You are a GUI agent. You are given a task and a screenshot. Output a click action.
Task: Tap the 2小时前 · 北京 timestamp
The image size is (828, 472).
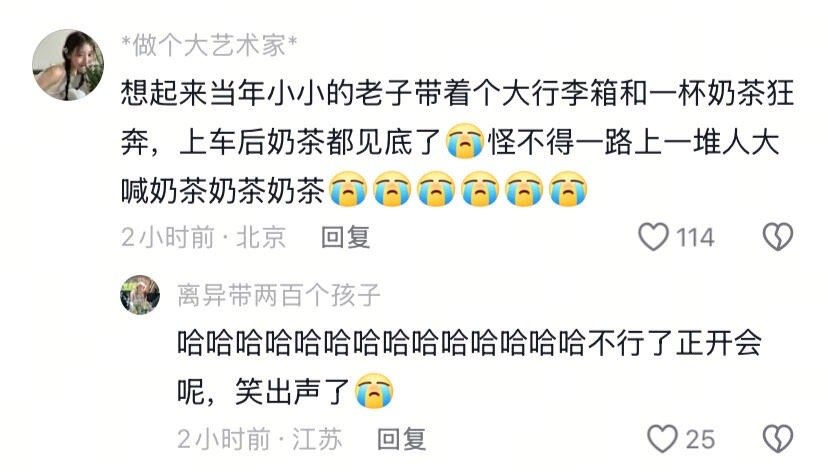coord(204,237)
